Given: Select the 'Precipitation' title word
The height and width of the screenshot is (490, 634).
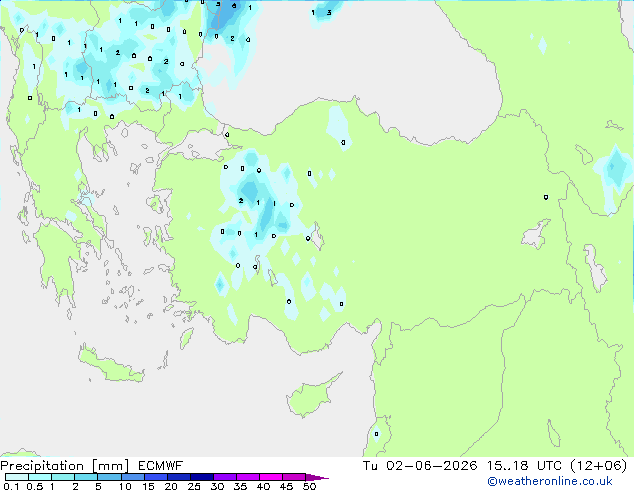Looking at the screenshot, I should point(42,466).
